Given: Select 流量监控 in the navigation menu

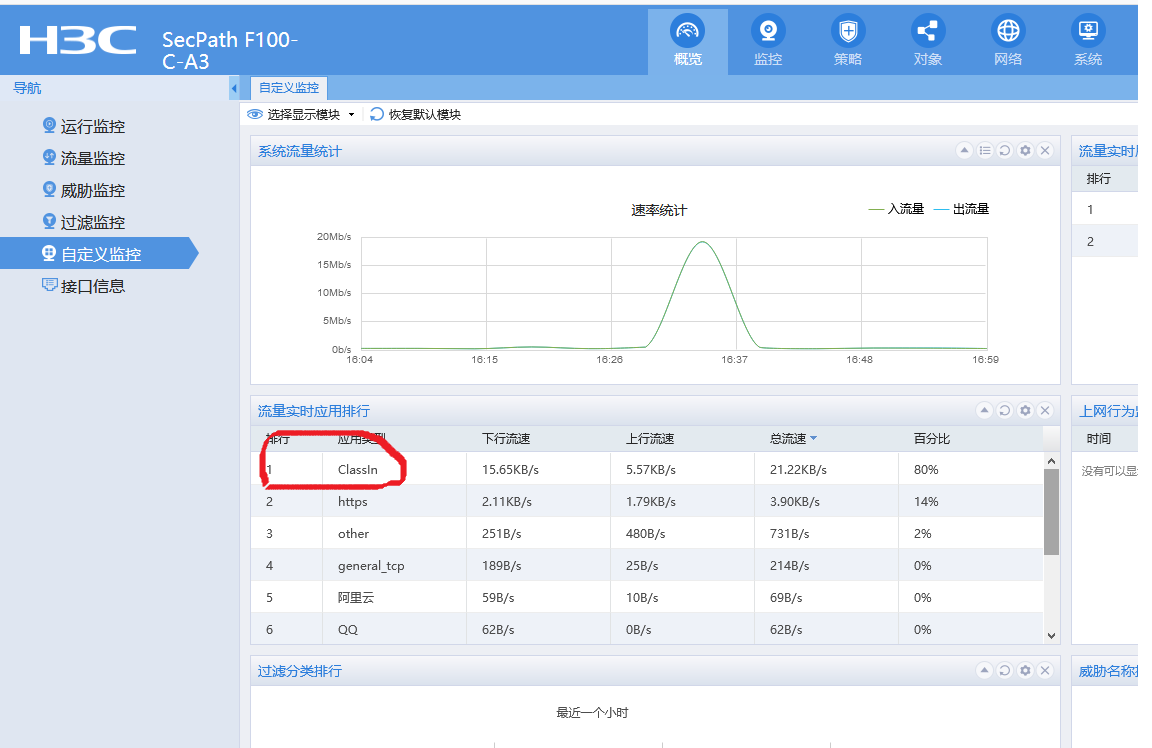Looking at the screenshot, I should (92, 159).
